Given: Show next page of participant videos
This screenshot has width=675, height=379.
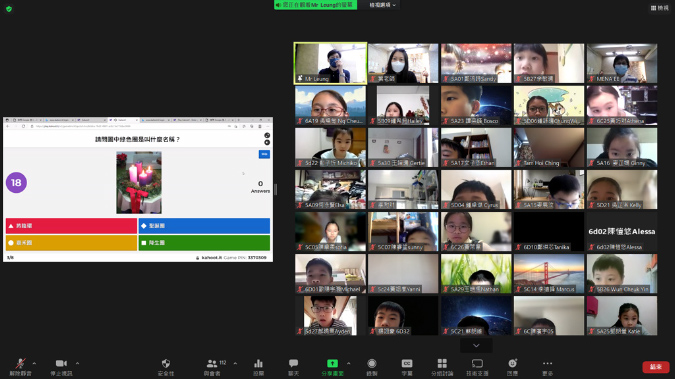Looking at the screenshot, I should 476,345.
